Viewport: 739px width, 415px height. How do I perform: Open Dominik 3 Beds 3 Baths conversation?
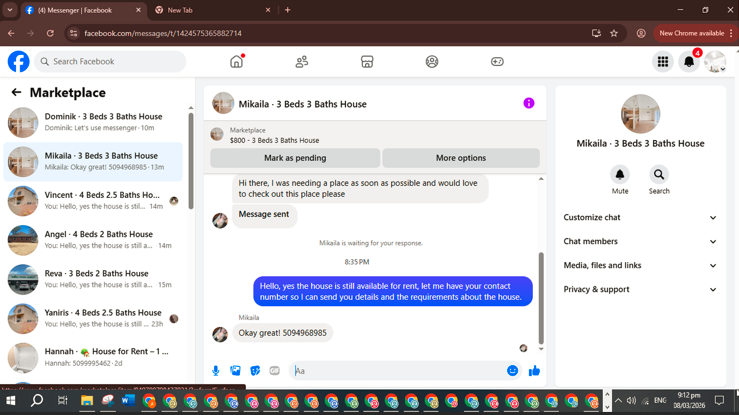(x=93, y=122)
